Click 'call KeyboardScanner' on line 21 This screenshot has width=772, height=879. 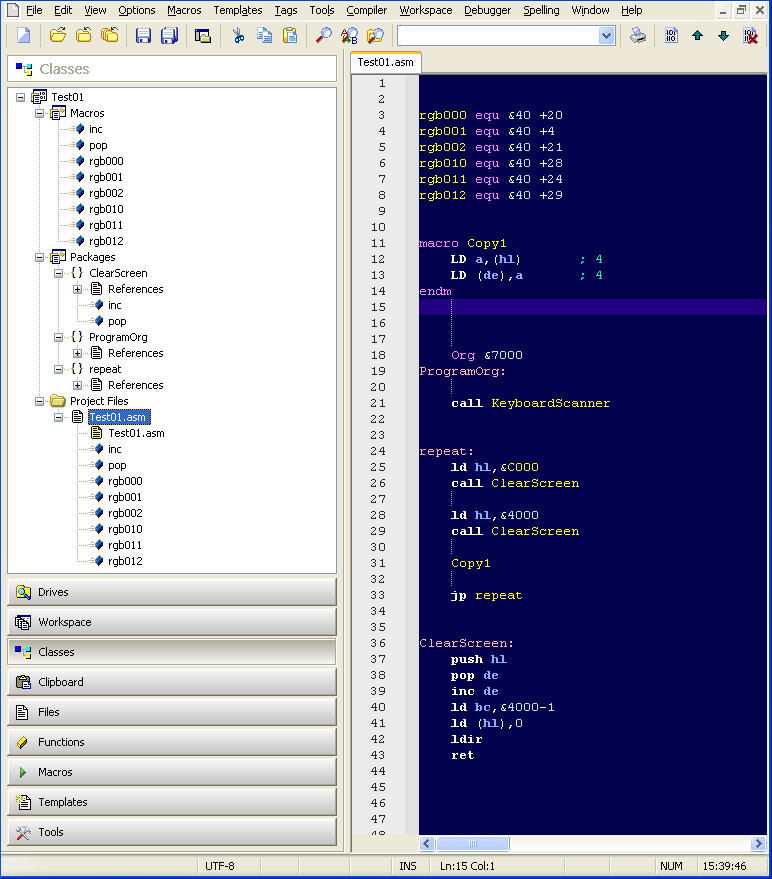coord(530,403)
